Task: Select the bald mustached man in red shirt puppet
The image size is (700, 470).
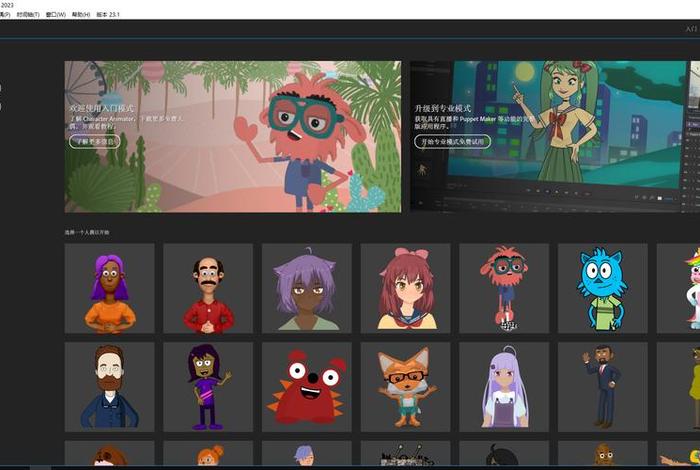Action: [x=208, y=288]
